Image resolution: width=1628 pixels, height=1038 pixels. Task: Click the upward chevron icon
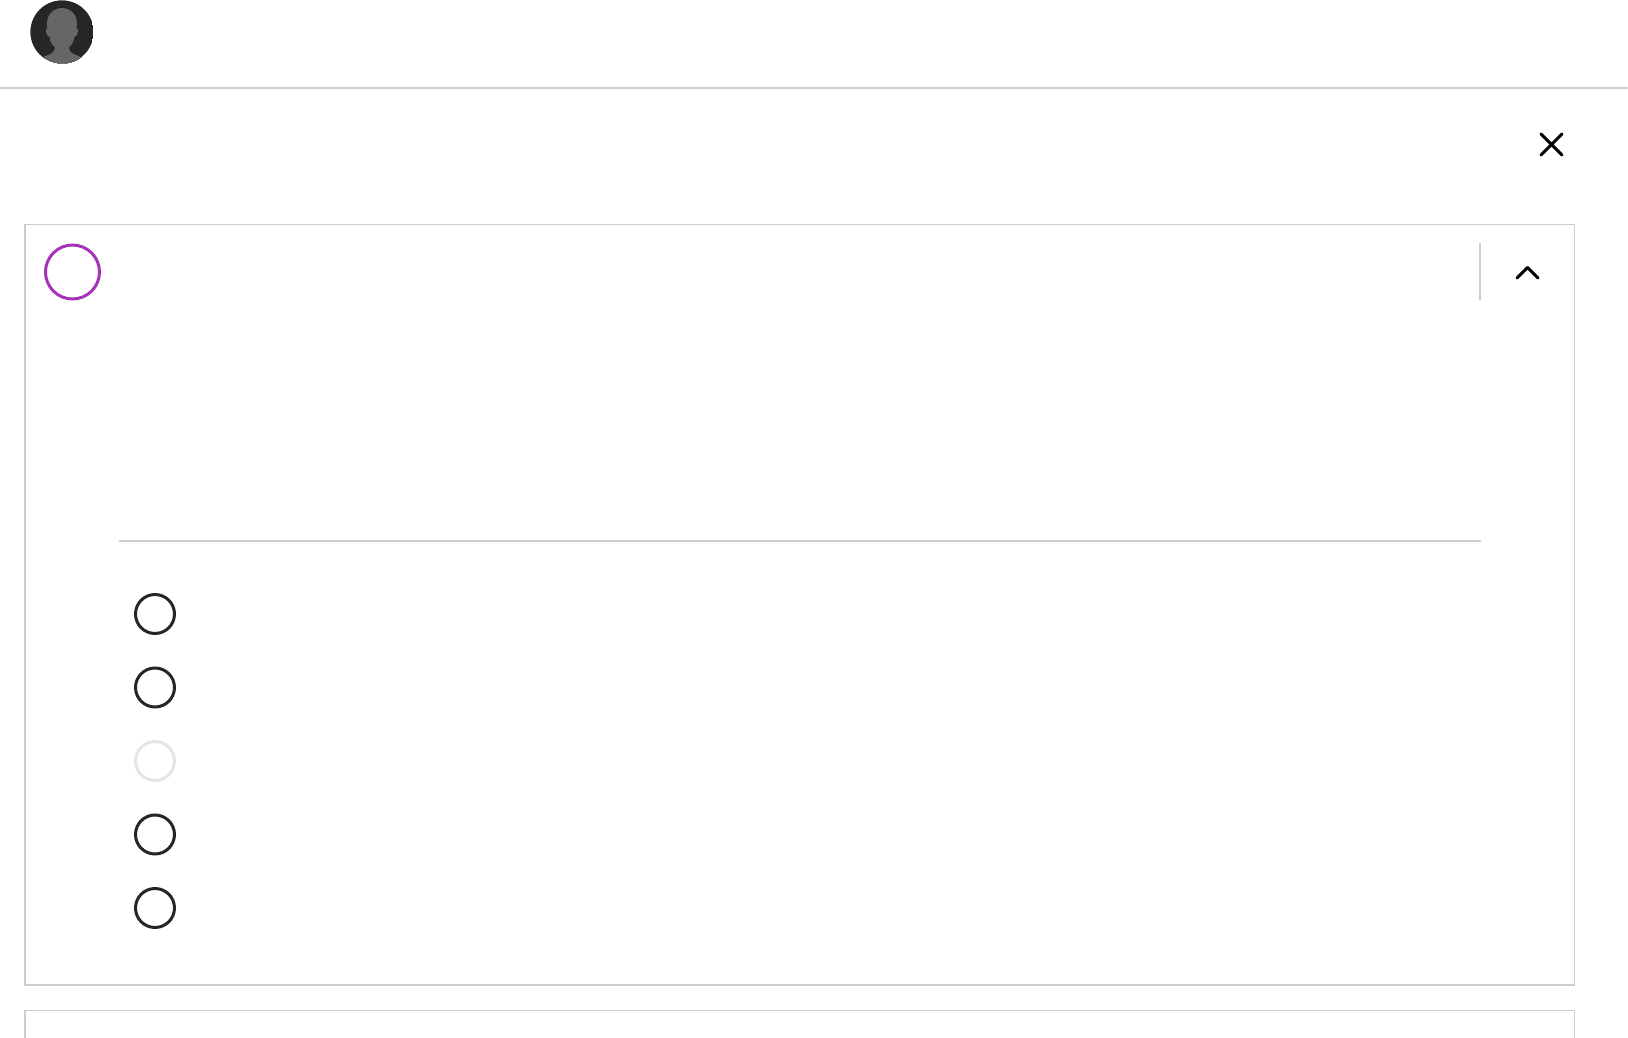1527,273
